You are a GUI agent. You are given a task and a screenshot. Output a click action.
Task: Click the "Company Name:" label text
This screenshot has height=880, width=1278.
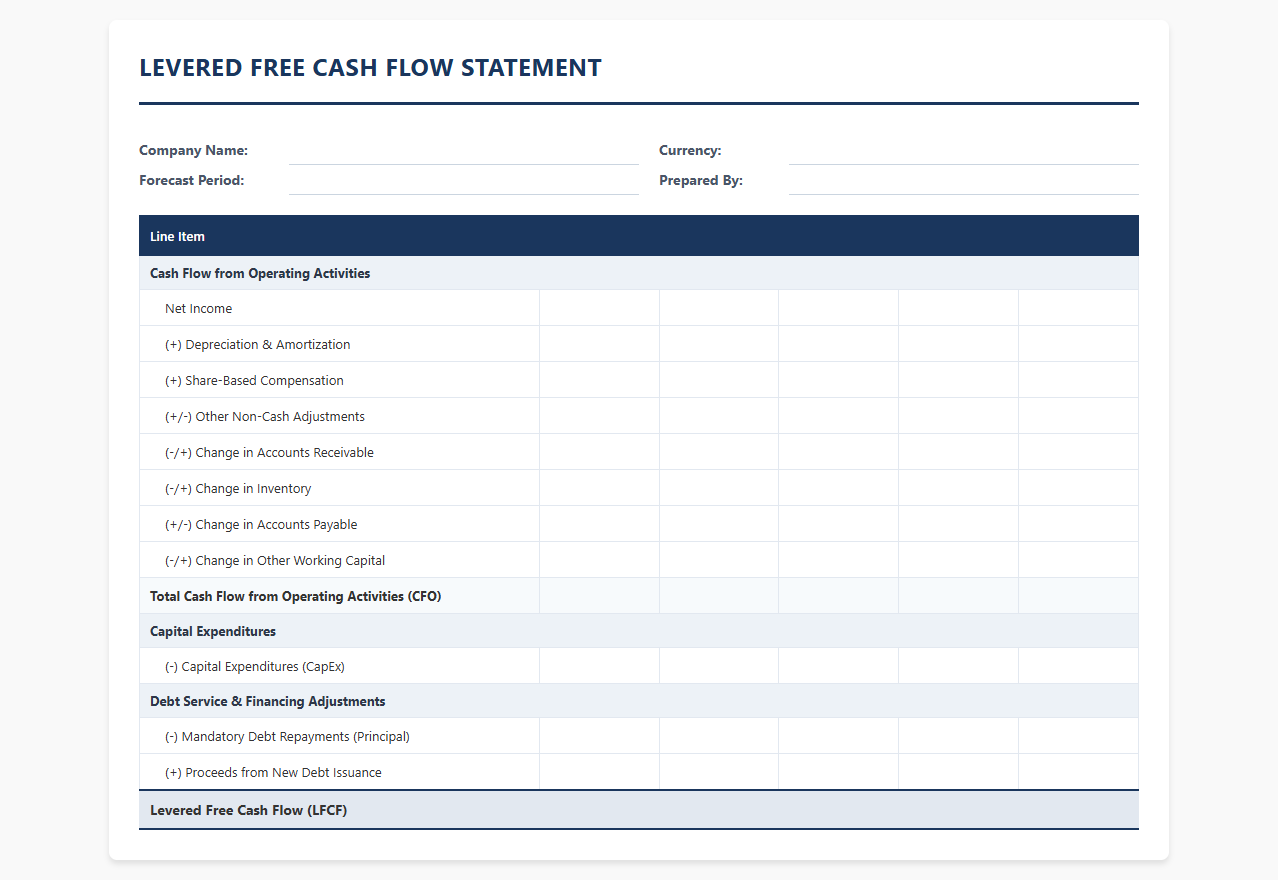[x=193, y=151]
